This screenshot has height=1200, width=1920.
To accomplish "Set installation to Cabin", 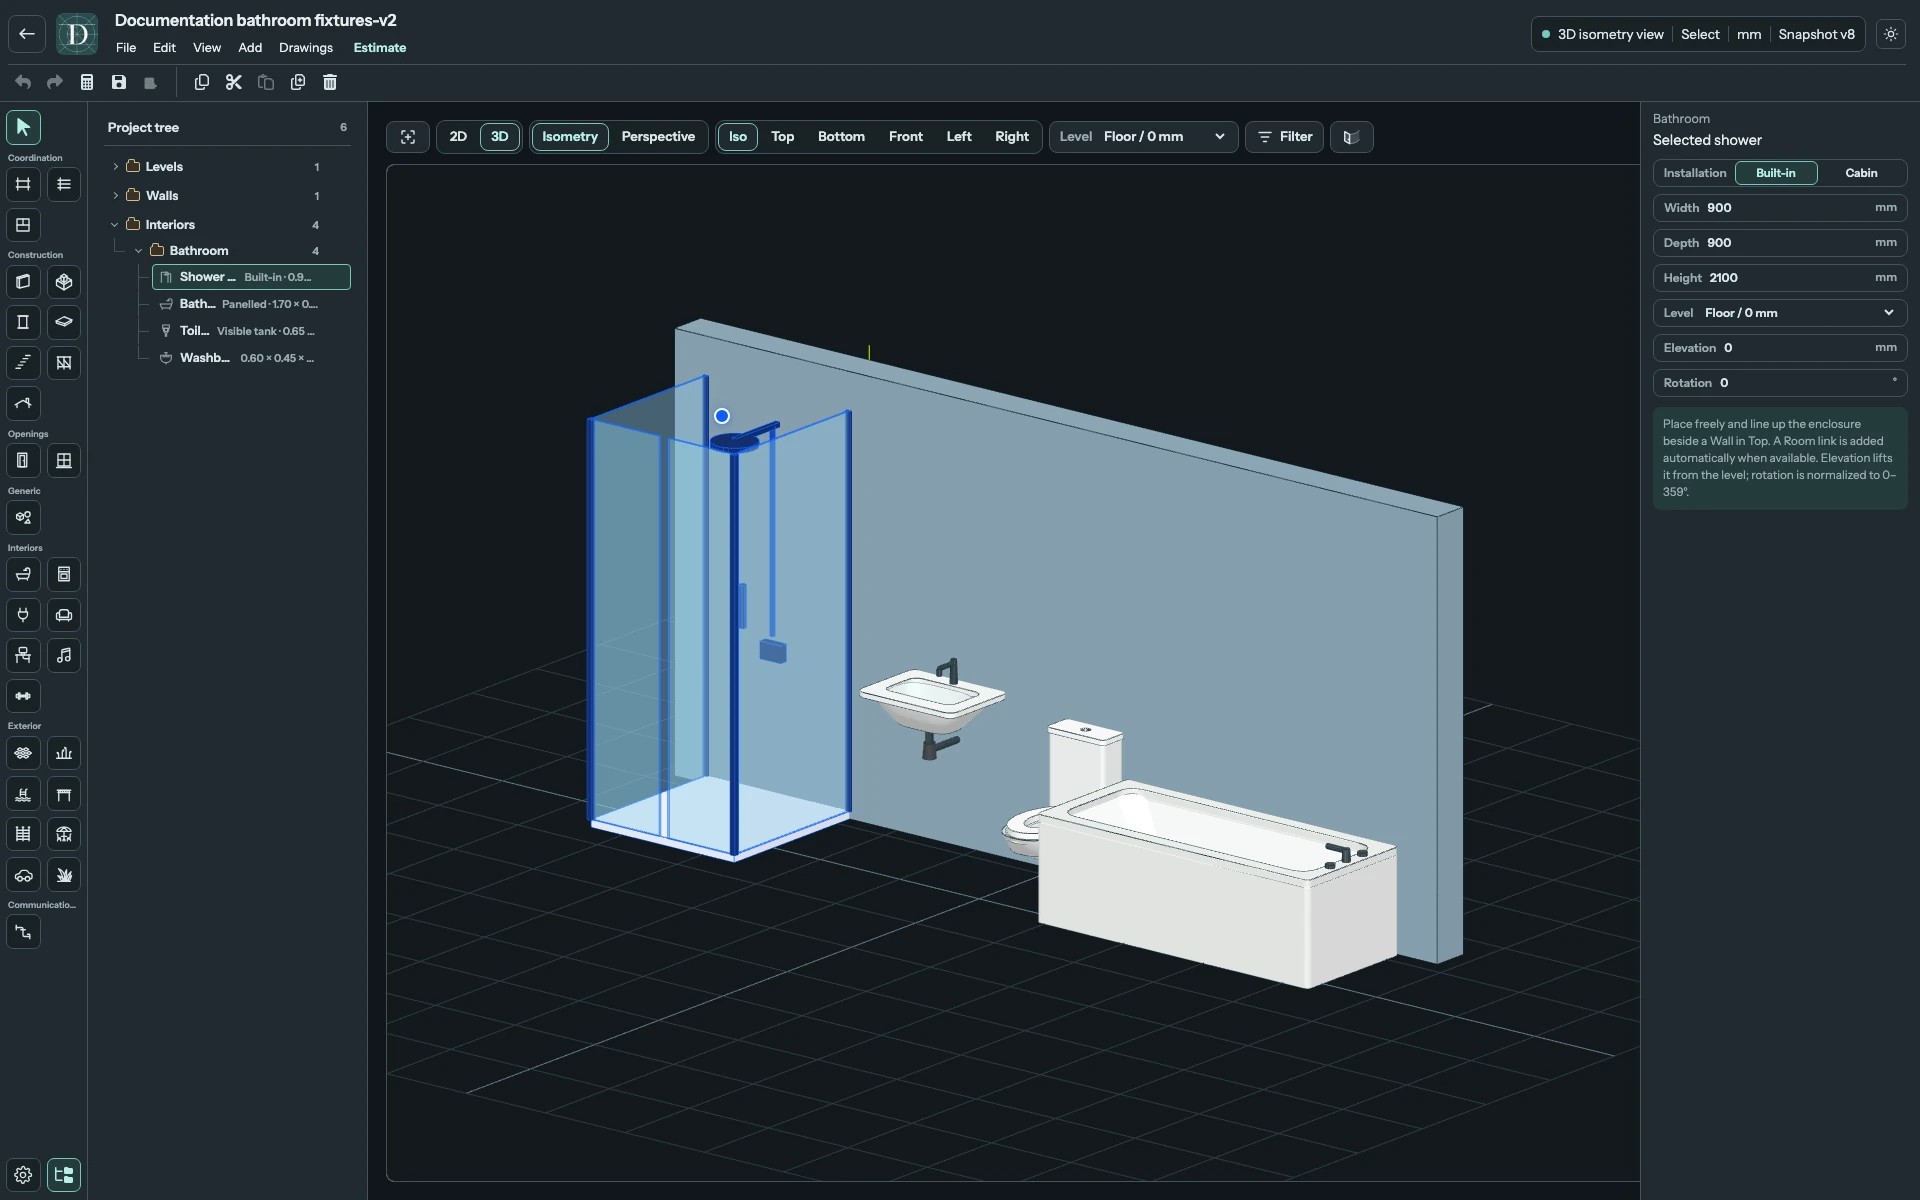I will pyautogui.click(x=1861, y=173).
